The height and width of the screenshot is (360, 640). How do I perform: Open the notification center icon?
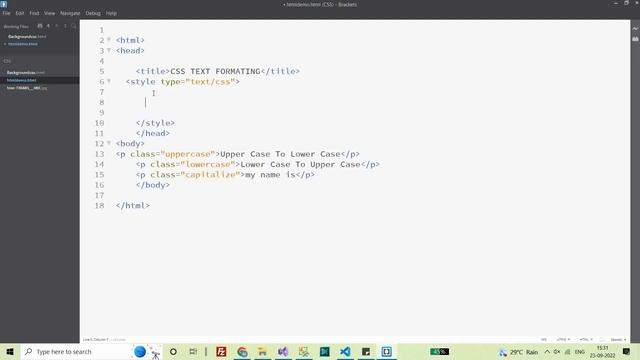[x=627, y=351]
